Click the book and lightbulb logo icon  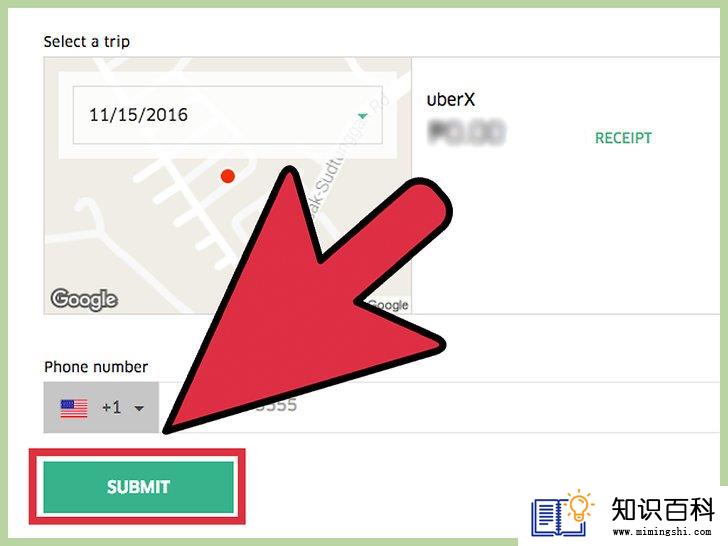coord(562,513)
